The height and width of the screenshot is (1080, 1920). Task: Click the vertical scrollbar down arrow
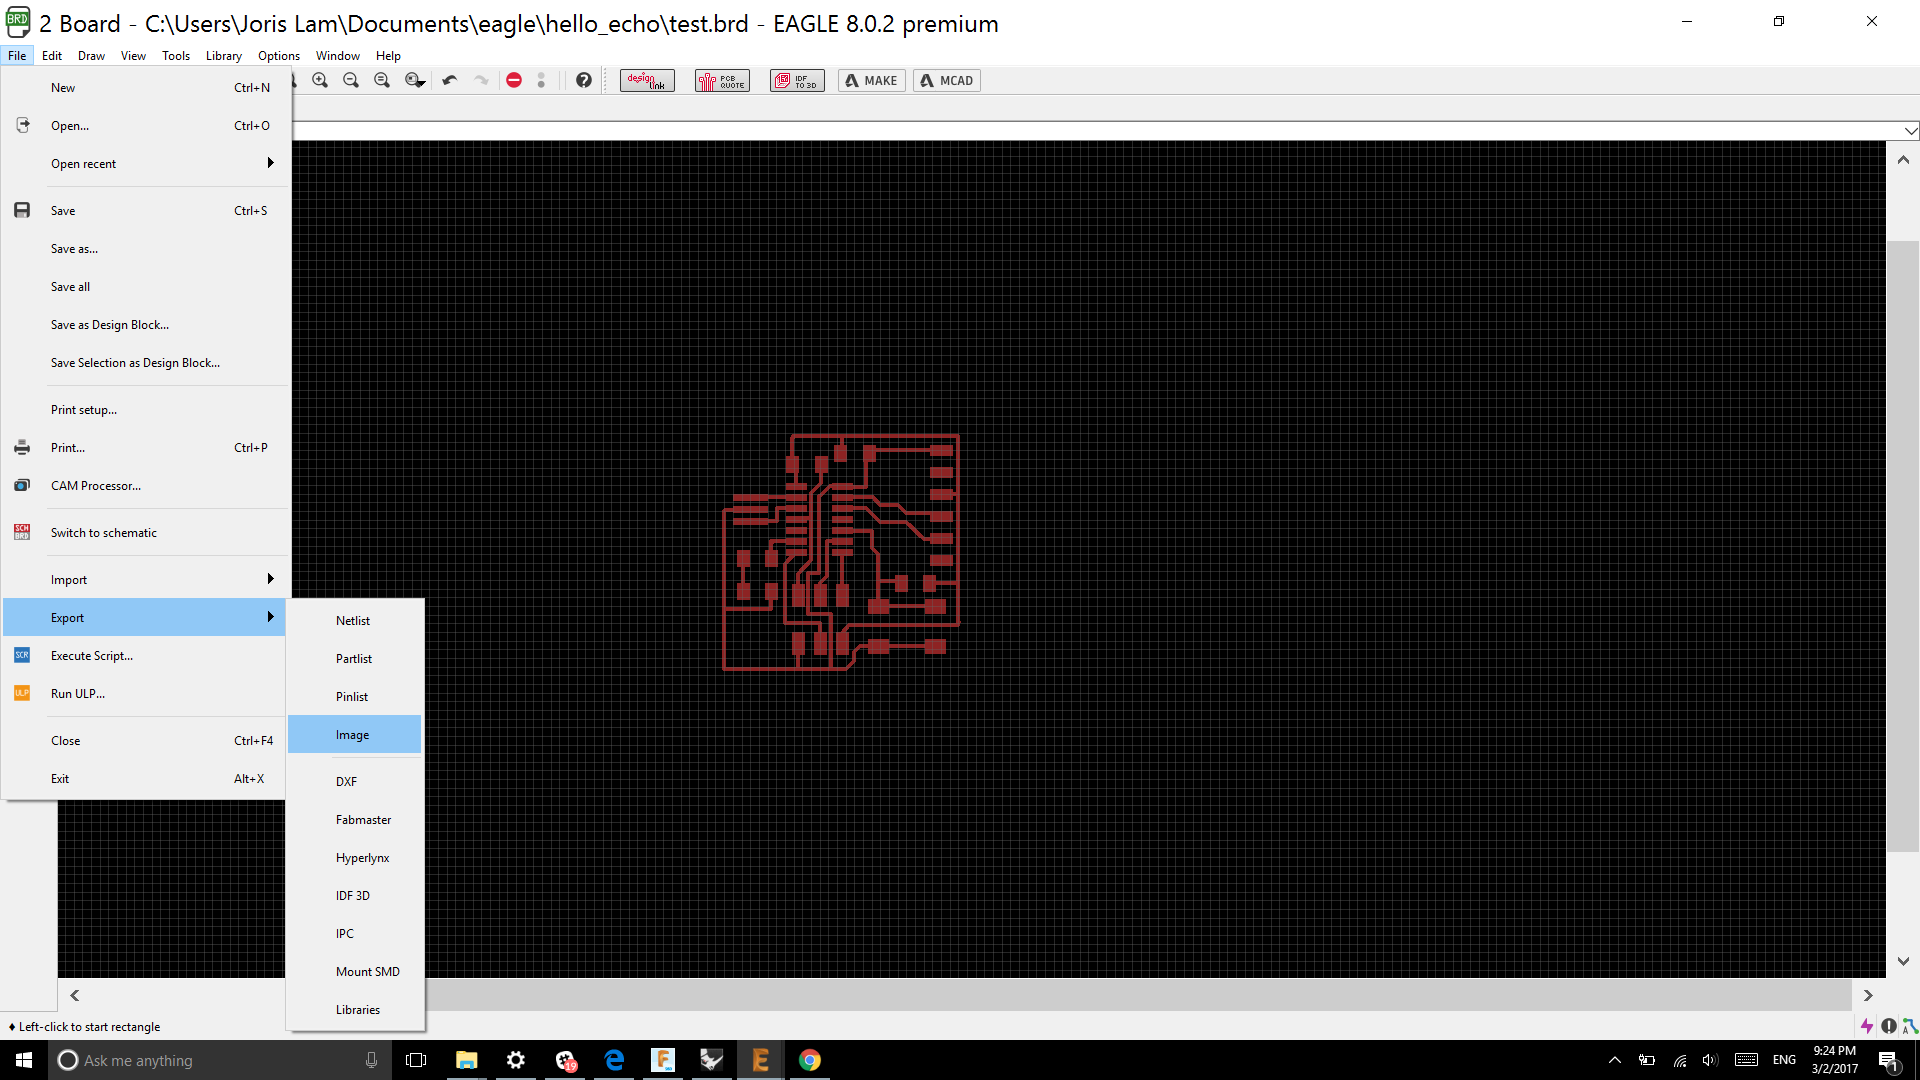pos(1903,961)
